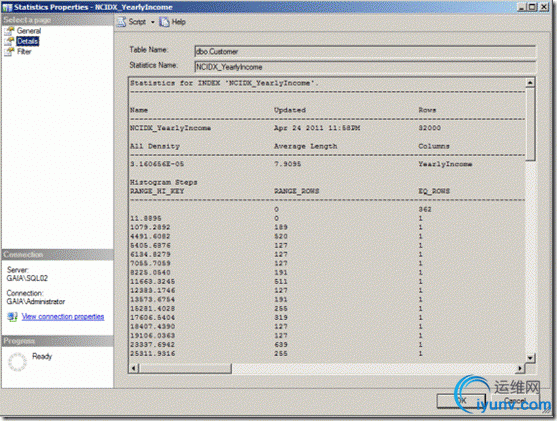Click the histogram key 11663.3245

click(x=152, y=281)
